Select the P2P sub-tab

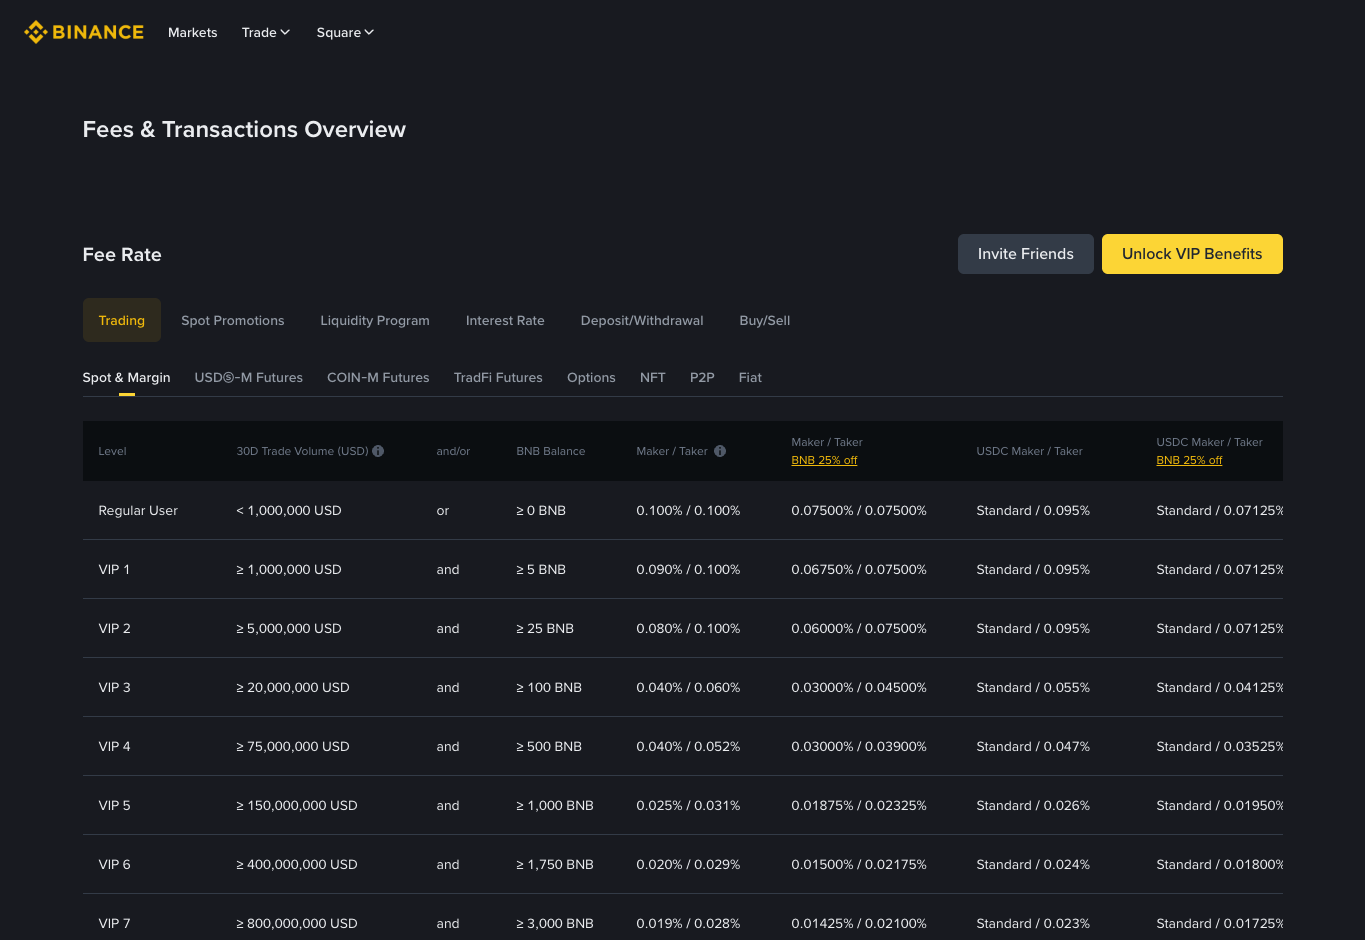point(702,378)
